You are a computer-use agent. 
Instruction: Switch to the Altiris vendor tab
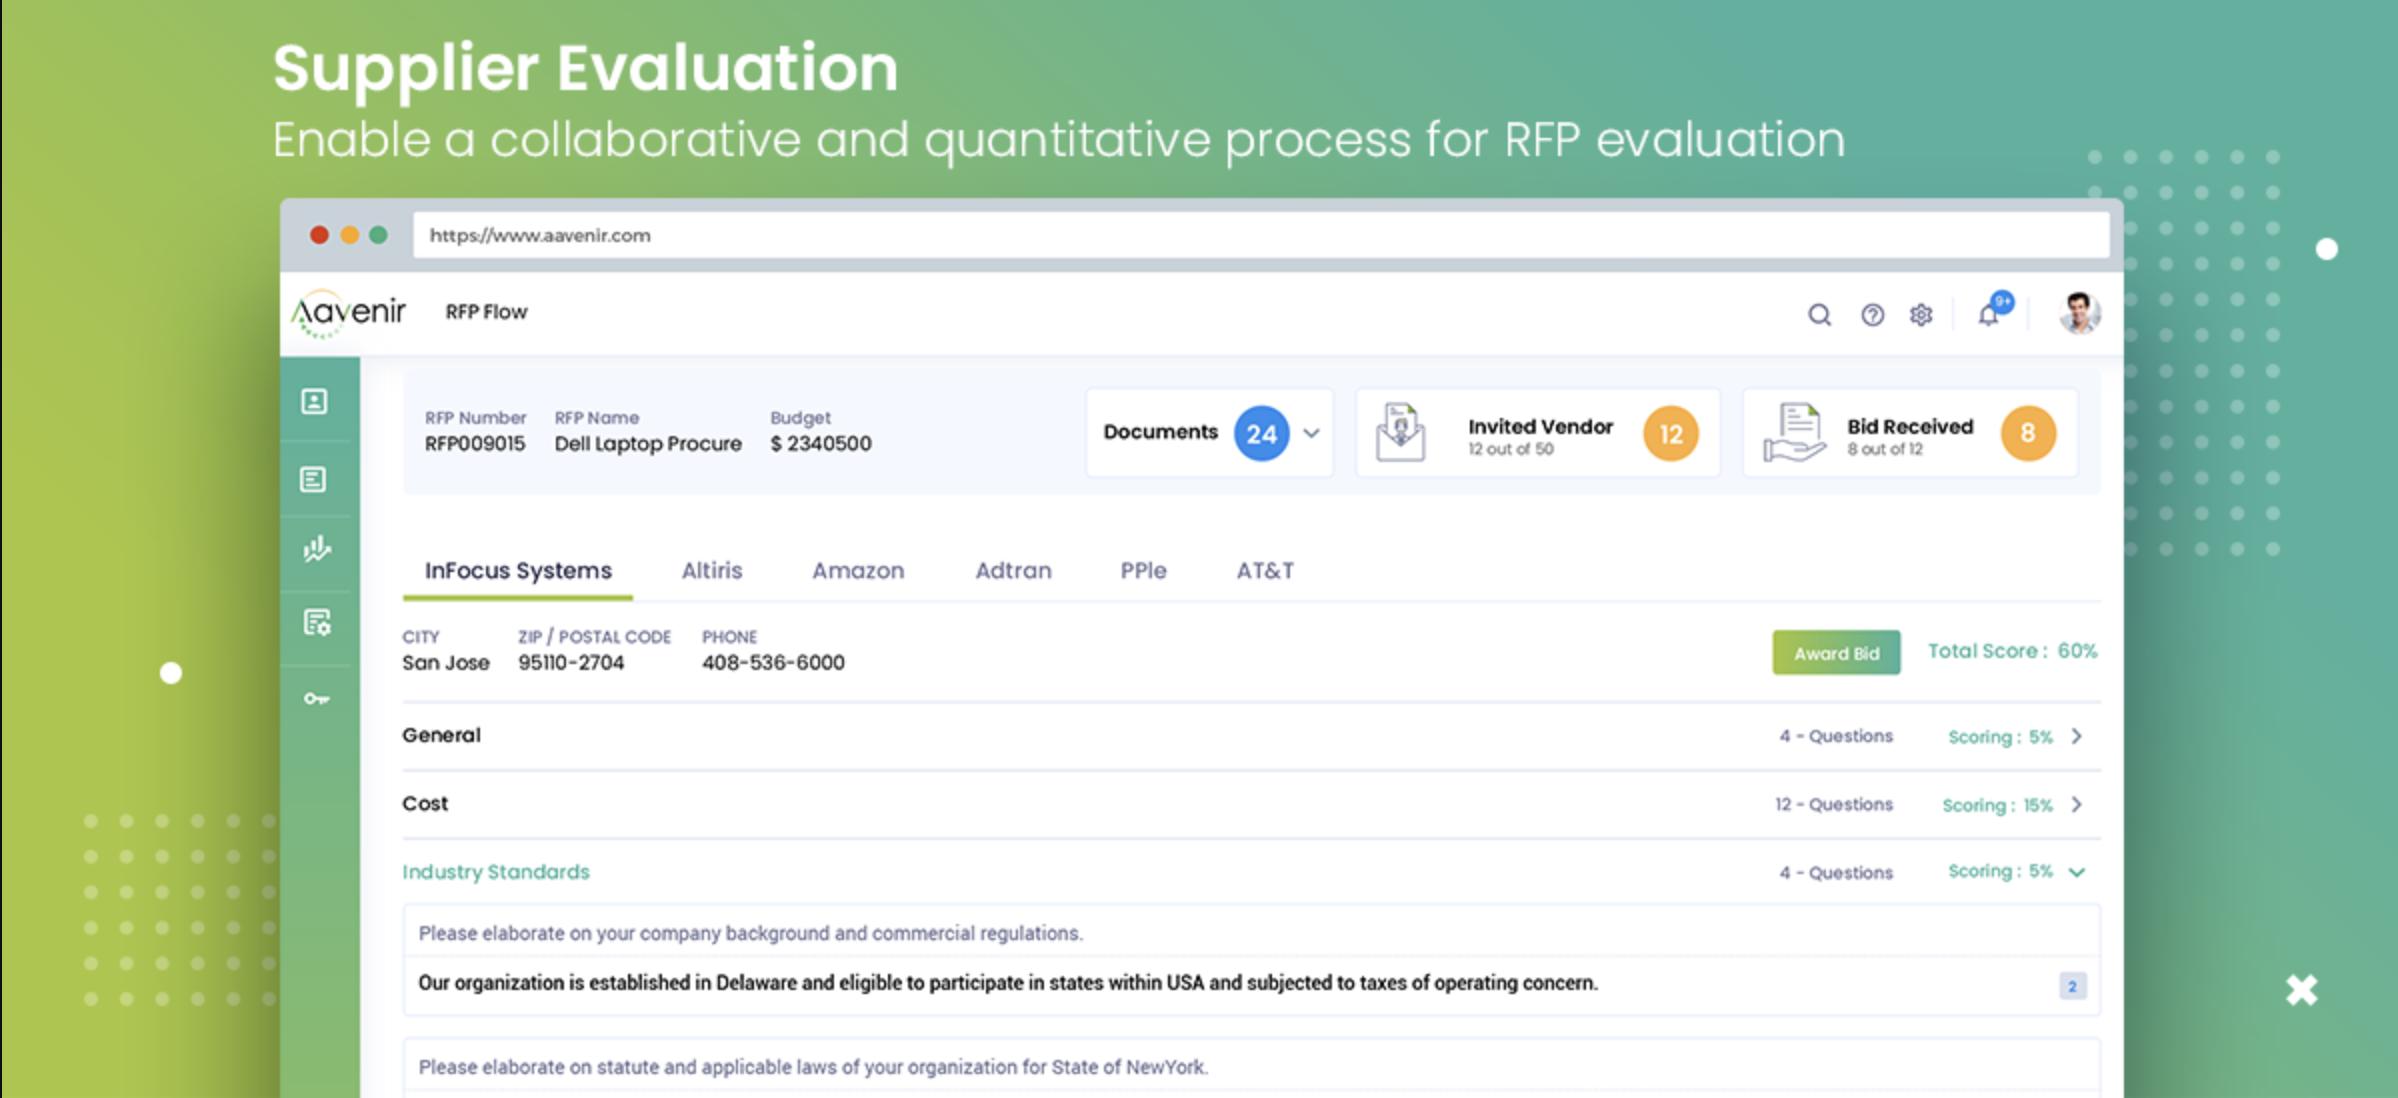712,570
